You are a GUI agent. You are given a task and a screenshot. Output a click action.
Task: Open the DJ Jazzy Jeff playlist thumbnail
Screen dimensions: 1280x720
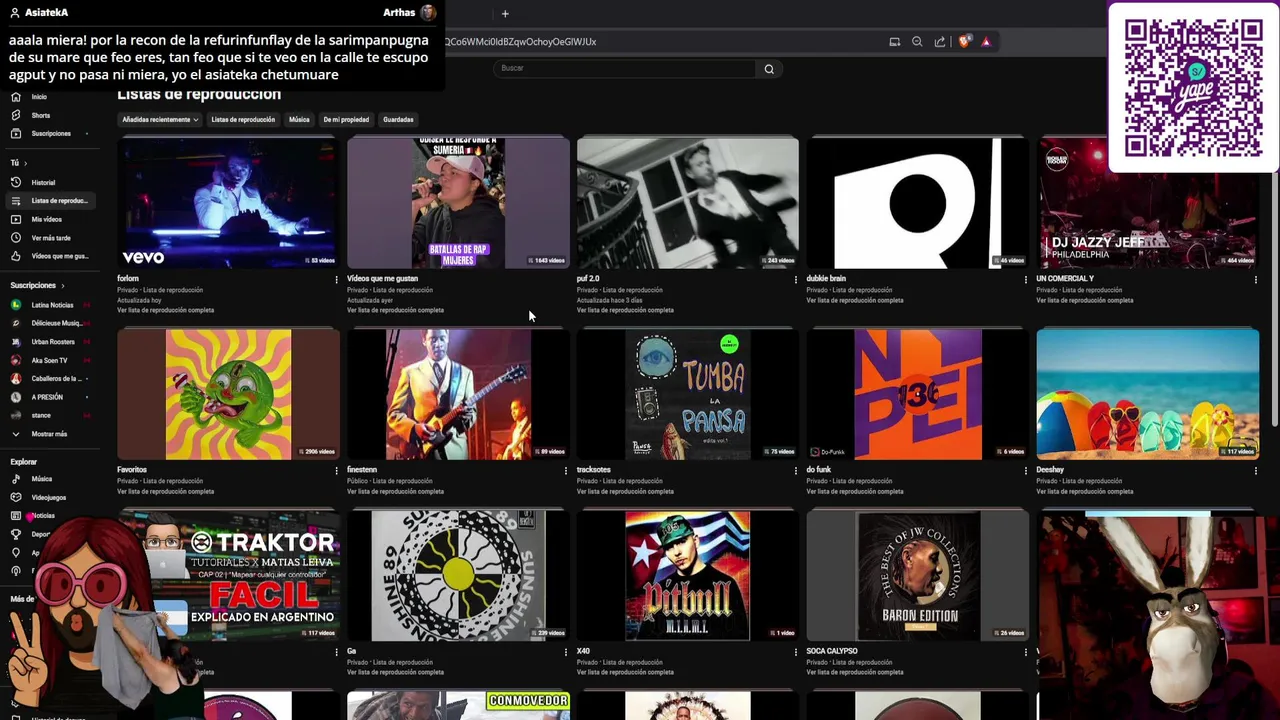point(1148,203)
